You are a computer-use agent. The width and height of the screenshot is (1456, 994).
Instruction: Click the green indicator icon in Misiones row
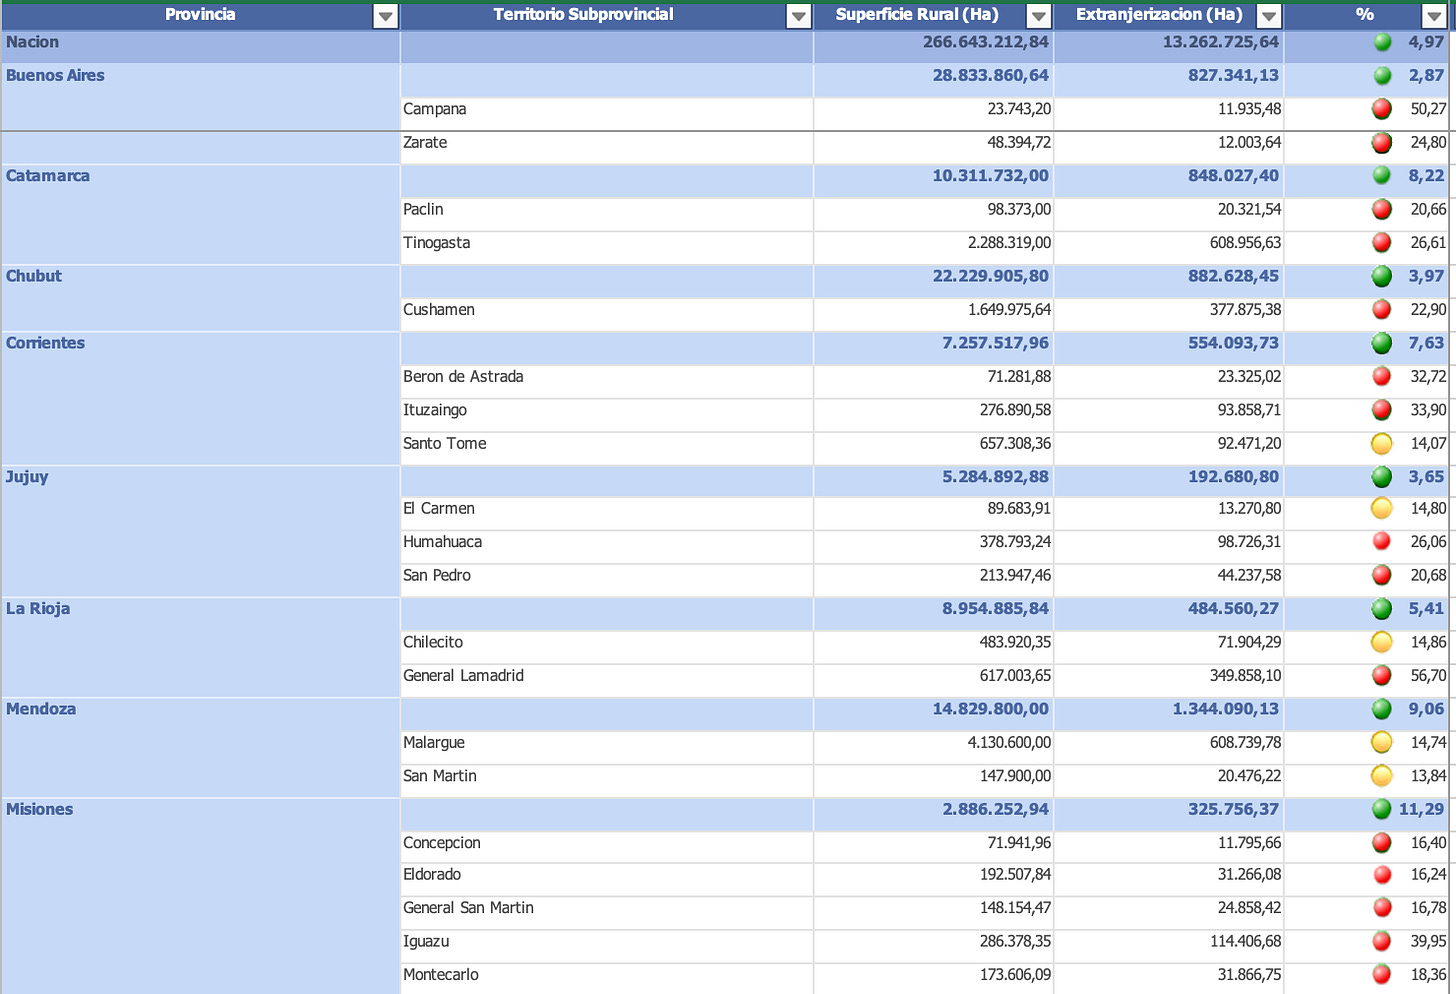(1382, 809)
